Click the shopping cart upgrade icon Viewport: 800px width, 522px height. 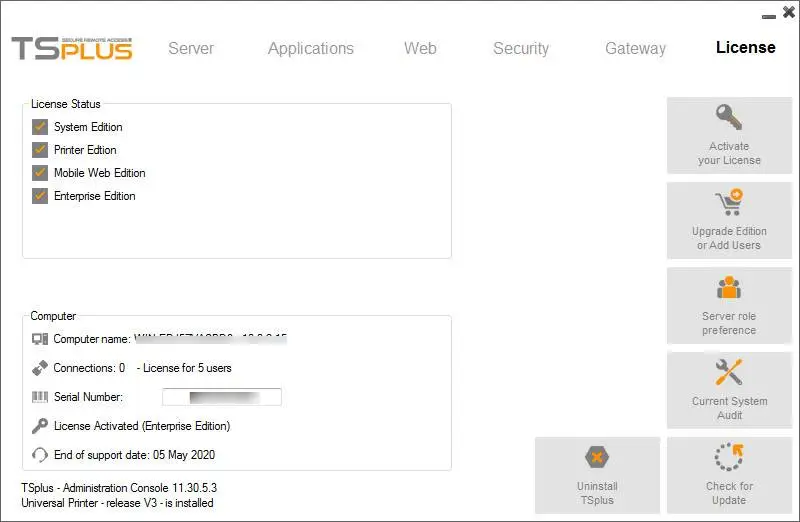pyautogui.click(x=729, y=202)
